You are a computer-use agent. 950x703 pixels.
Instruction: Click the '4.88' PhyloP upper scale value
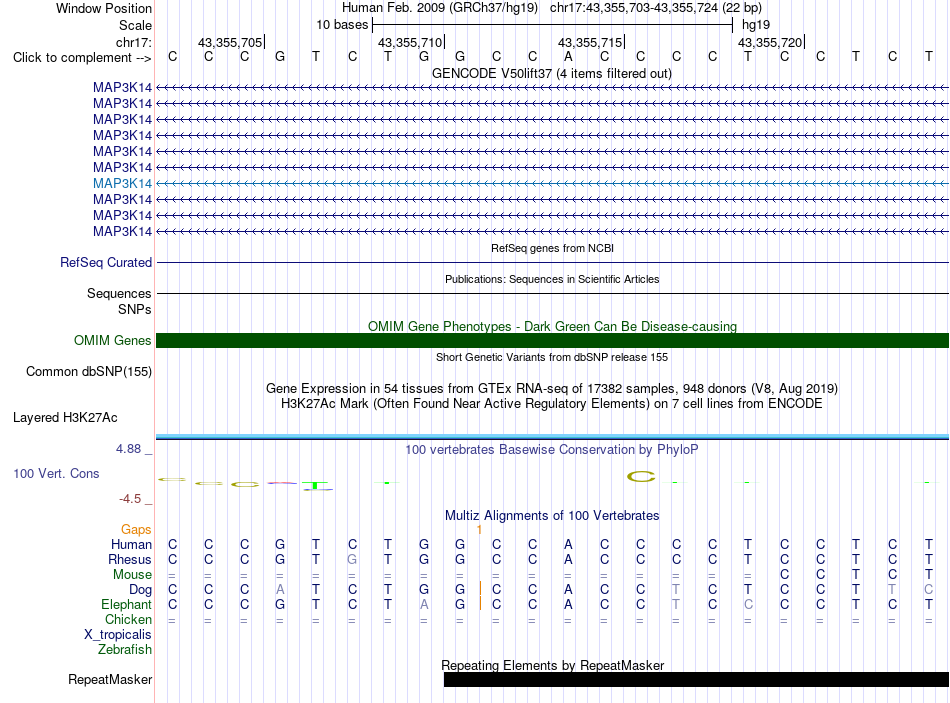[x=128, y=449]
